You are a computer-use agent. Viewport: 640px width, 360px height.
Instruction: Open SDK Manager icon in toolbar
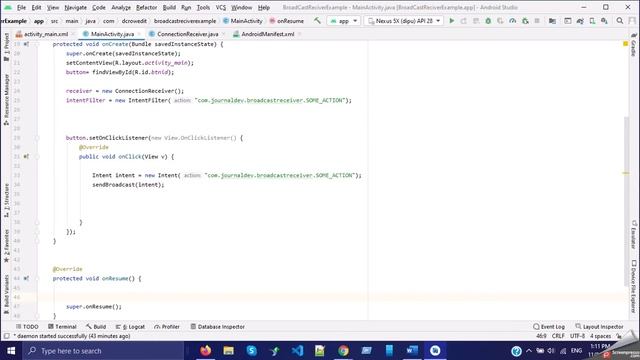point(604,20)
